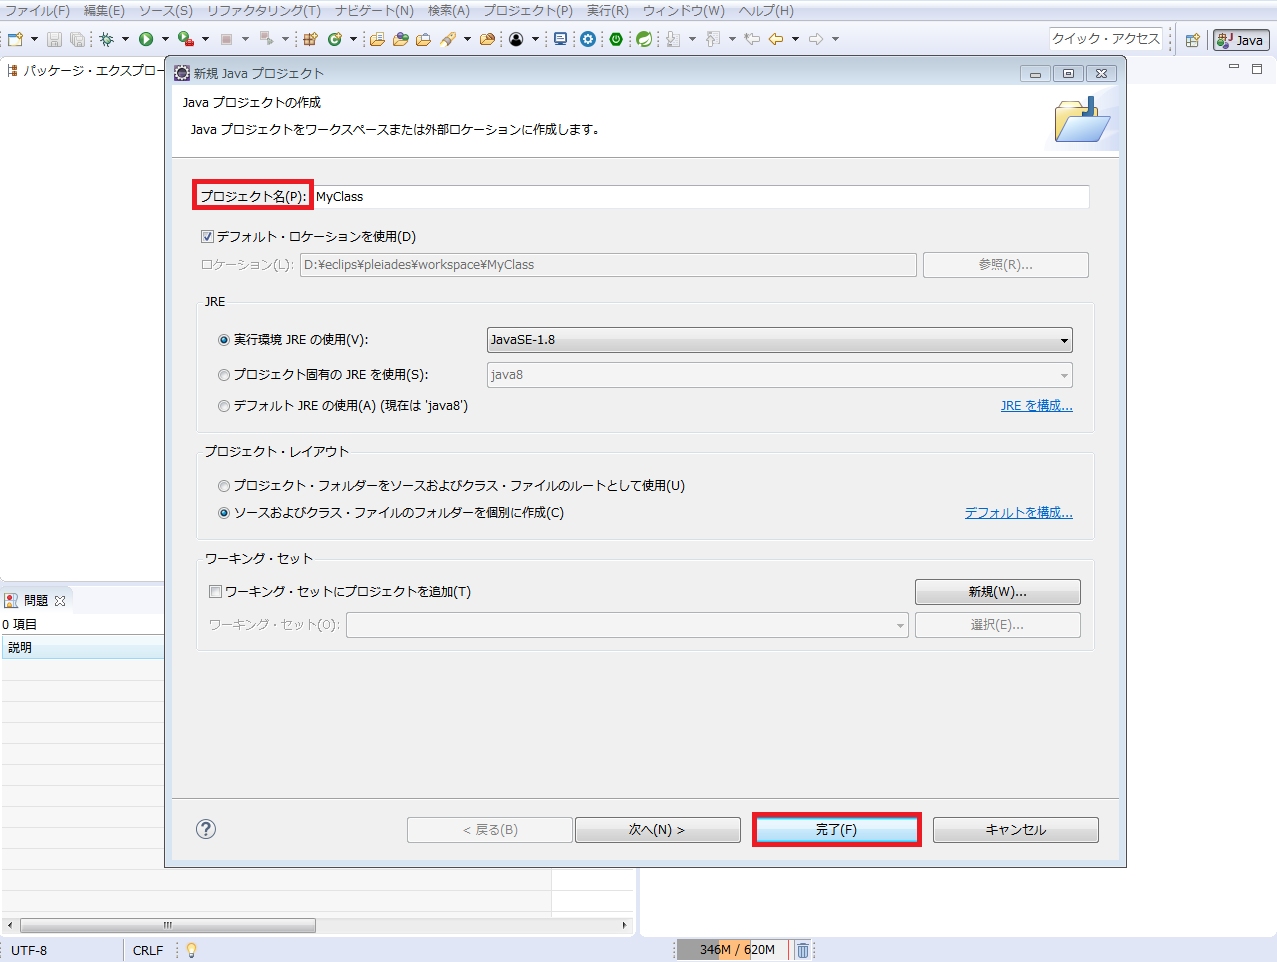Select 実行環境 JRE の使用 radio button
Viewport: 1277px width, 962px height.
(x=224, y=340)
